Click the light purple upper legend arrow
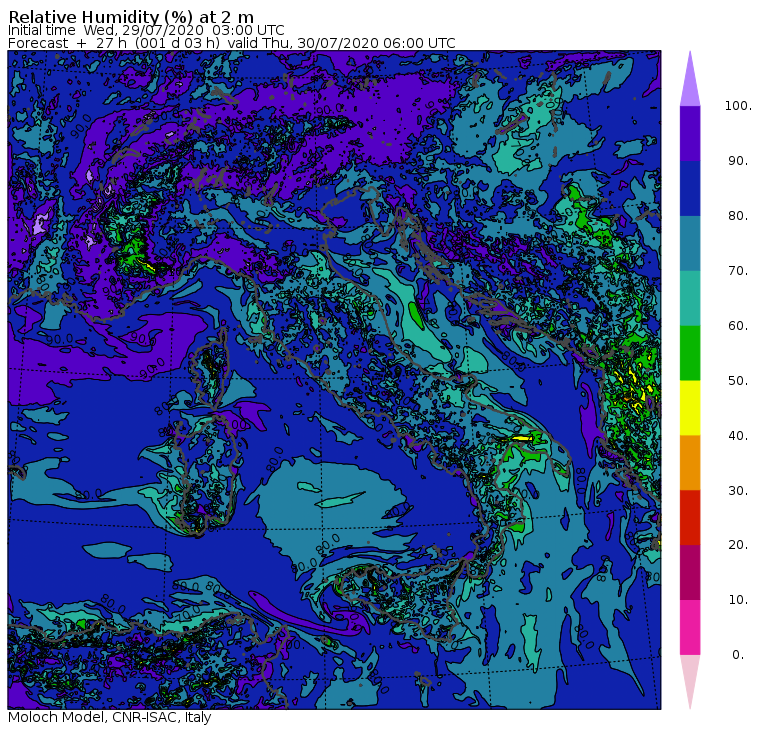Image resolution: width=760 pixels, height=731 pixels. (x=690, y=79)
